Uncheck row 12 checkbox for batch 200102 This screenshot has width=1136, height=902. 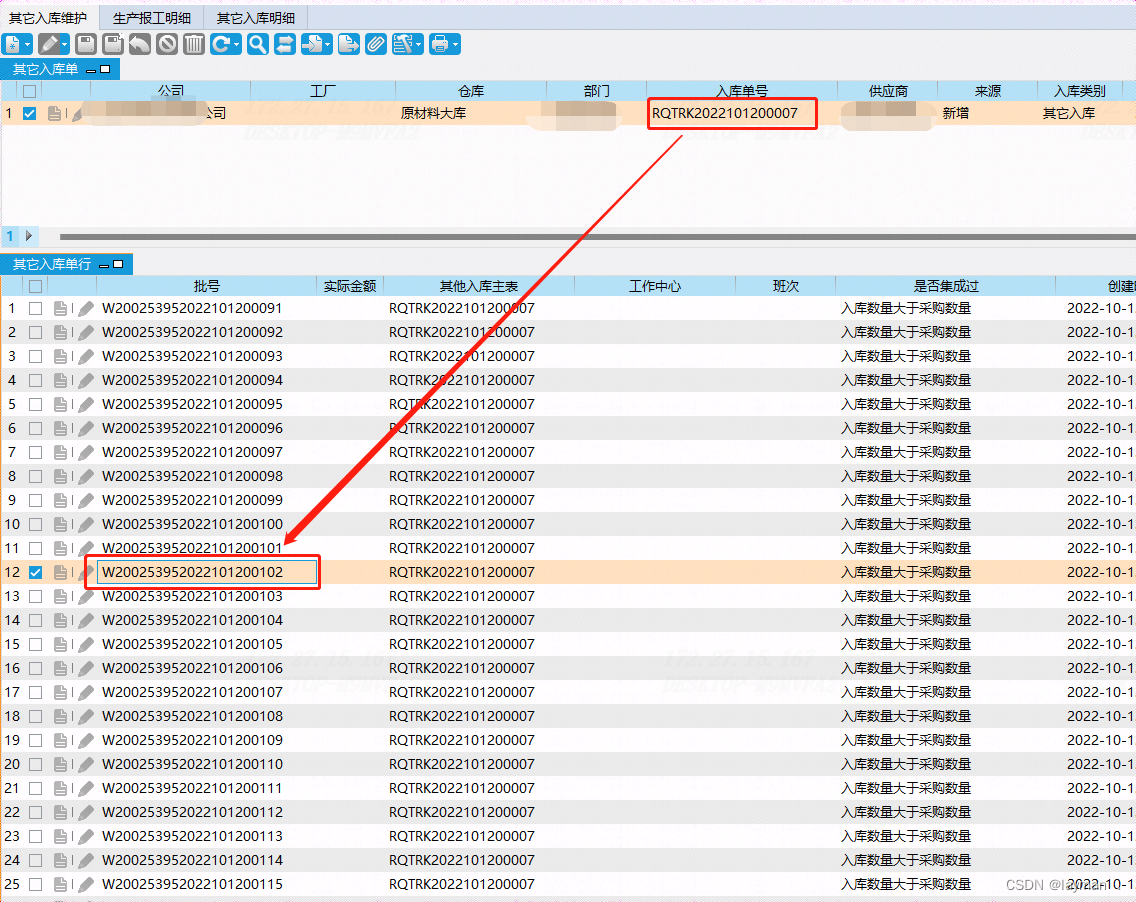click(35, 572)
